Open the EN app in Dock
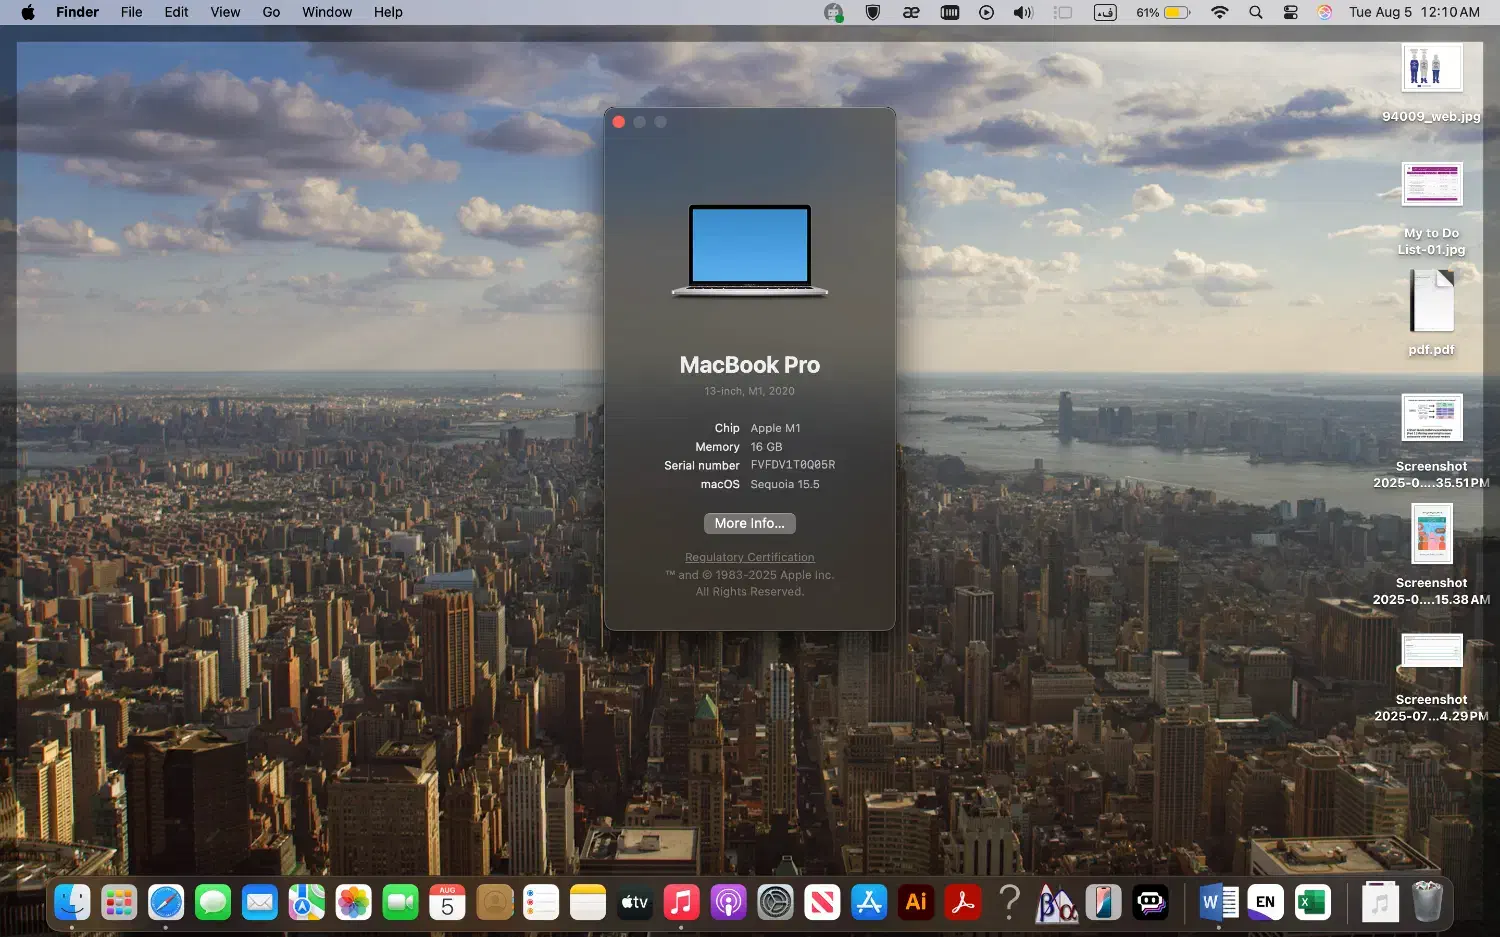 coord(1265,903)
